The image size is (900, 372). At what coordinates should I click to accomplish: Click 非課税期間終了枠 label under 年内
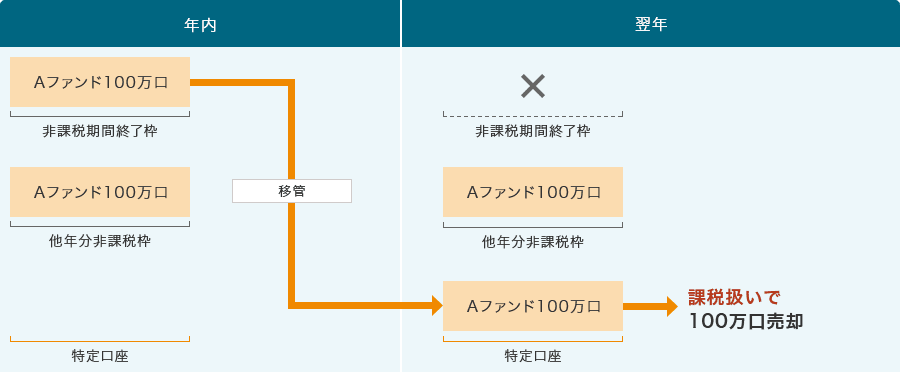coord(100,131)
